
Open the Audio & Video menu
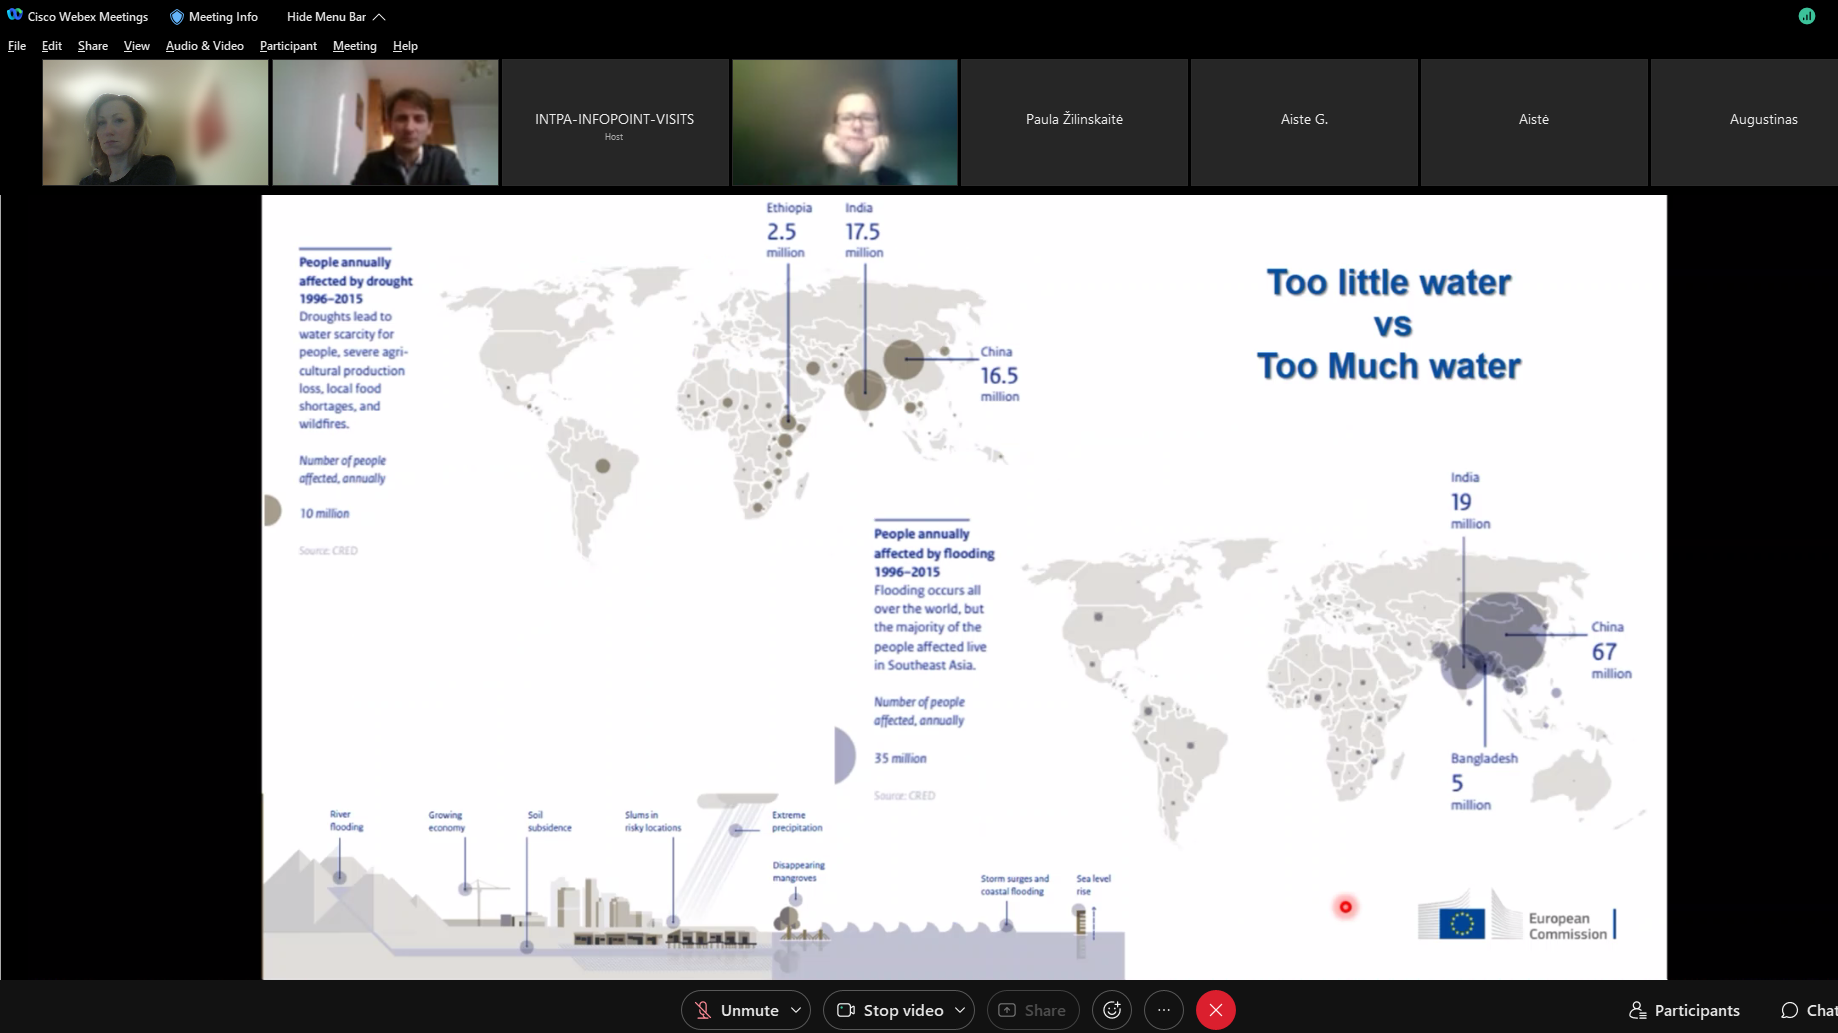[205, 46]
